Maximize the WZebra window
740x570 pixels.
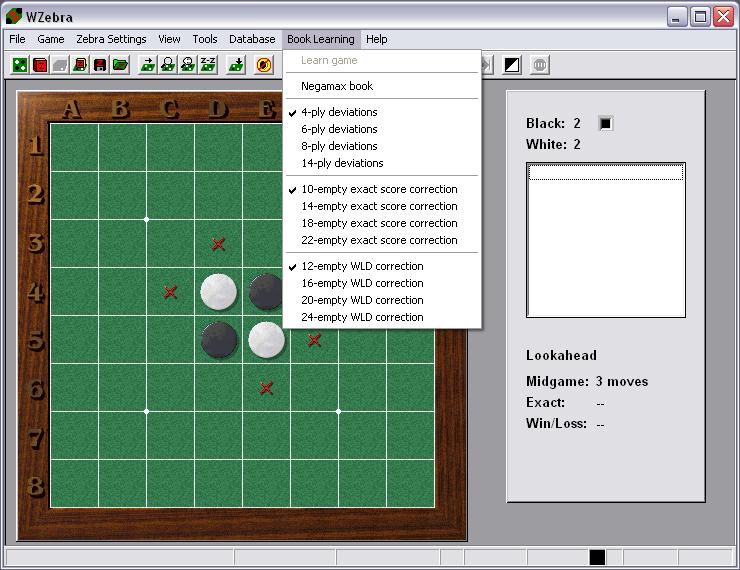click(700, 17)
